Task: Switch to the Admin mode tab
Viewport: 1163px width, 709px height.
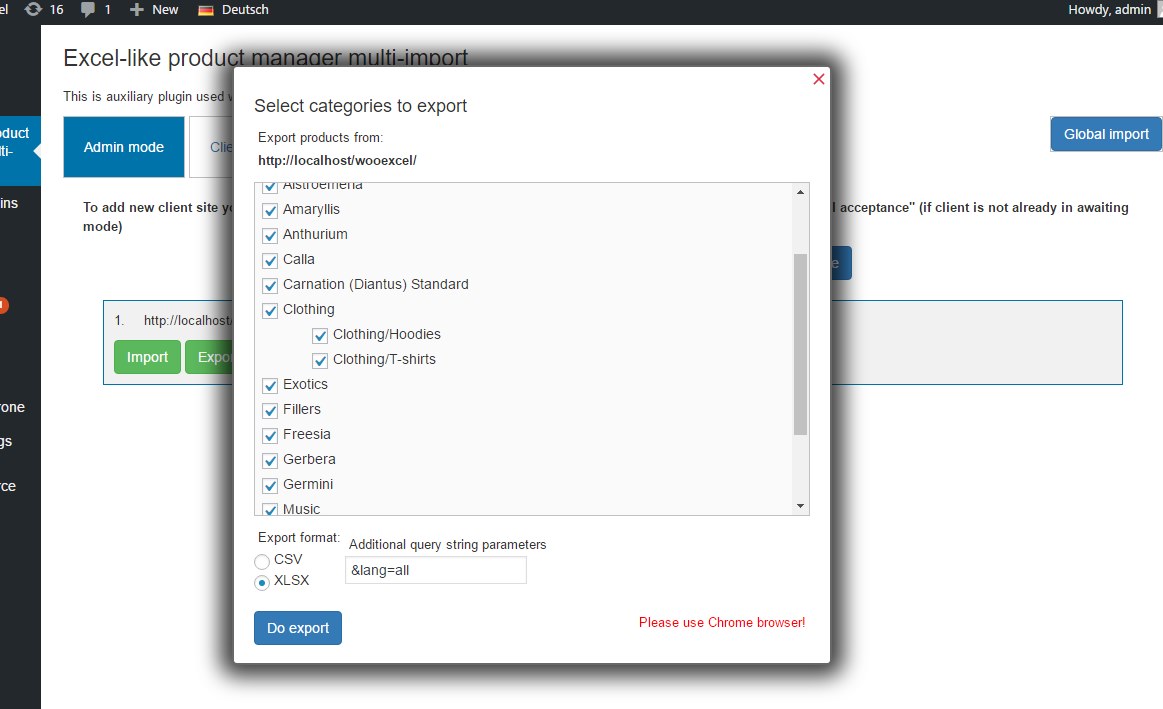Action: 123,146
